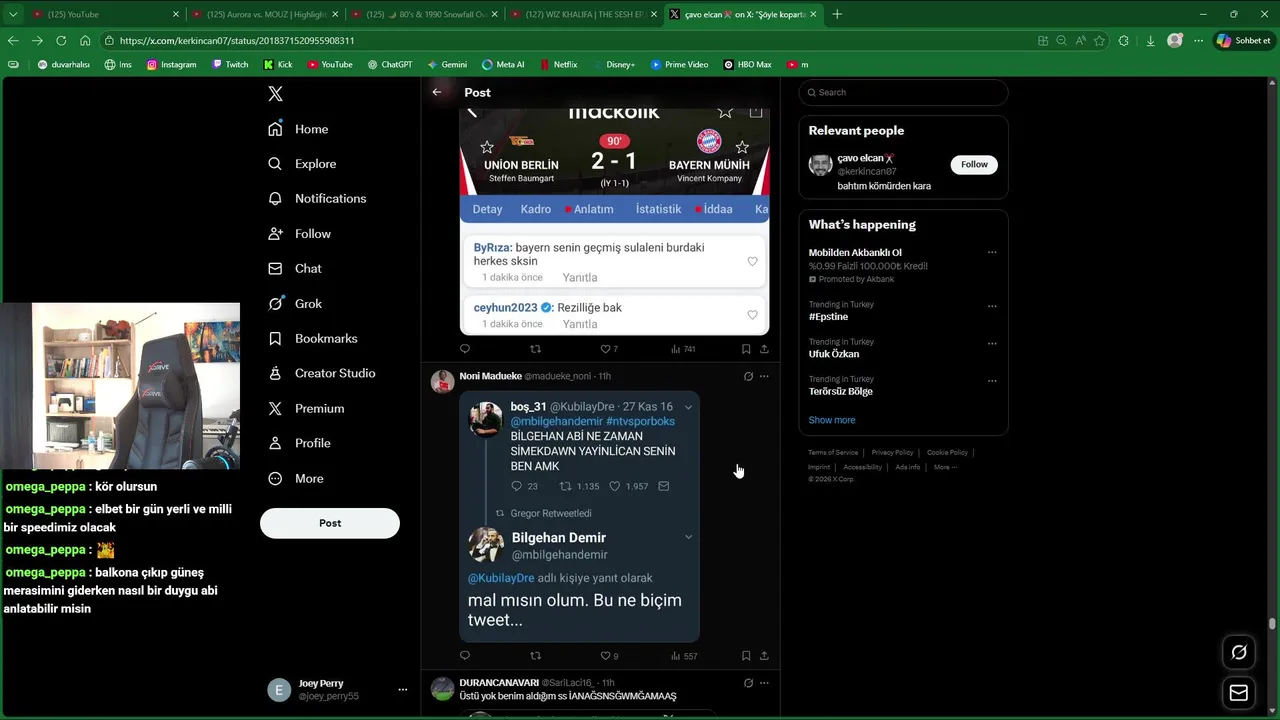Switch to the Aurora vs. MOUZ tab
Viewport: 1280px width, 720px height.
coord(264,14)
